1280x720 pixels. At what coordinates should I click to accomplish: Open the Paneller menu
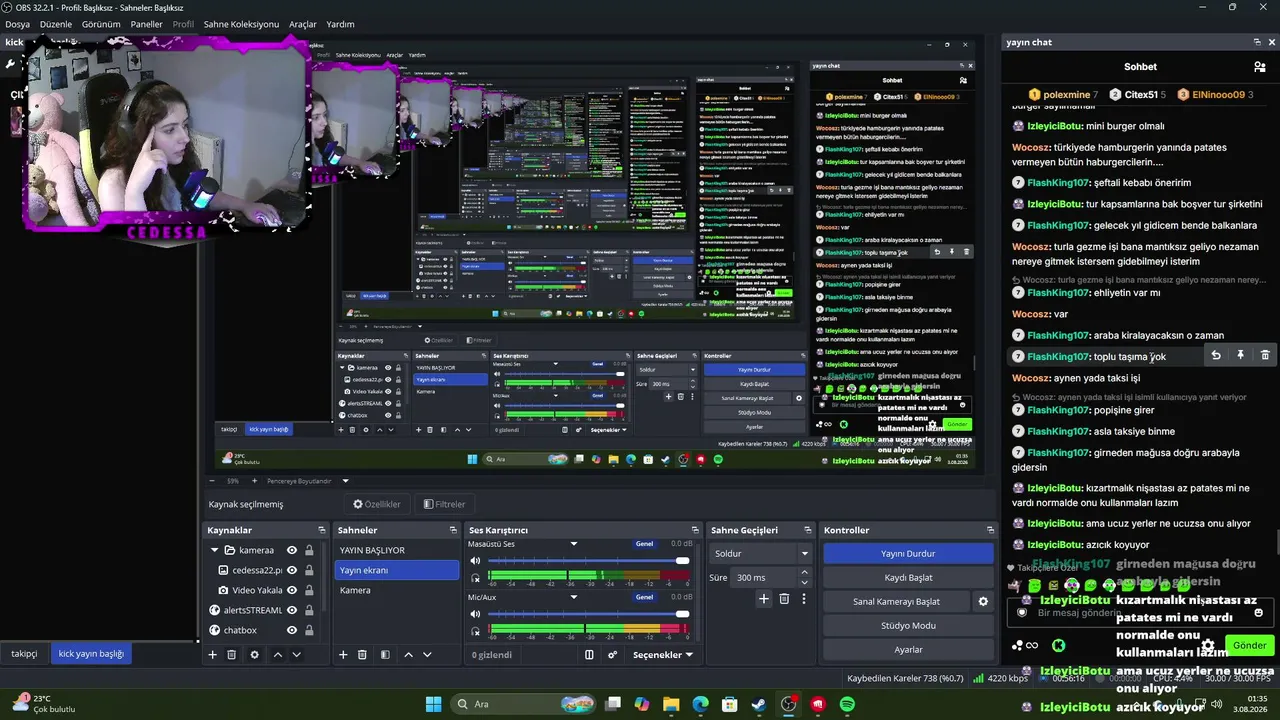pos(146,24)
